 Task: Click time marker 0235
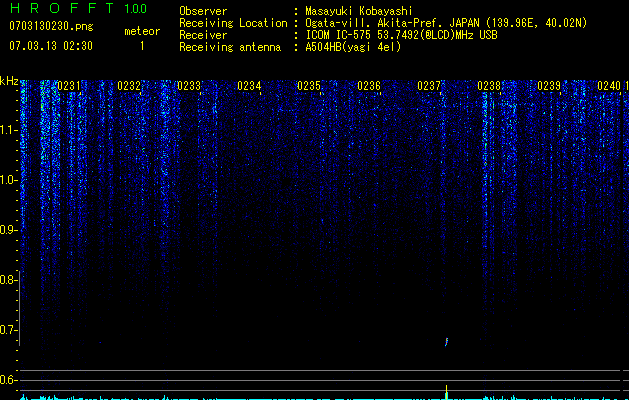click(x=309, y=86)
